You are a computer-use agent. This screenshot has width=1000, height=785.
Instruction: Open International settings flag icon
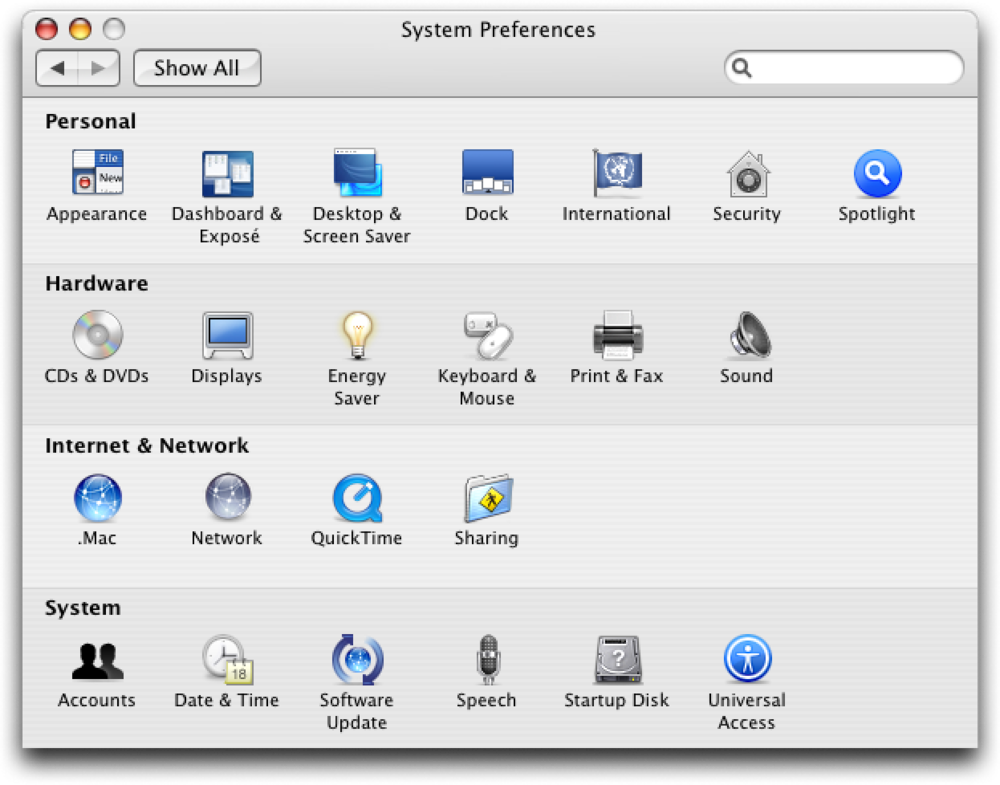[x=617, y=172]
